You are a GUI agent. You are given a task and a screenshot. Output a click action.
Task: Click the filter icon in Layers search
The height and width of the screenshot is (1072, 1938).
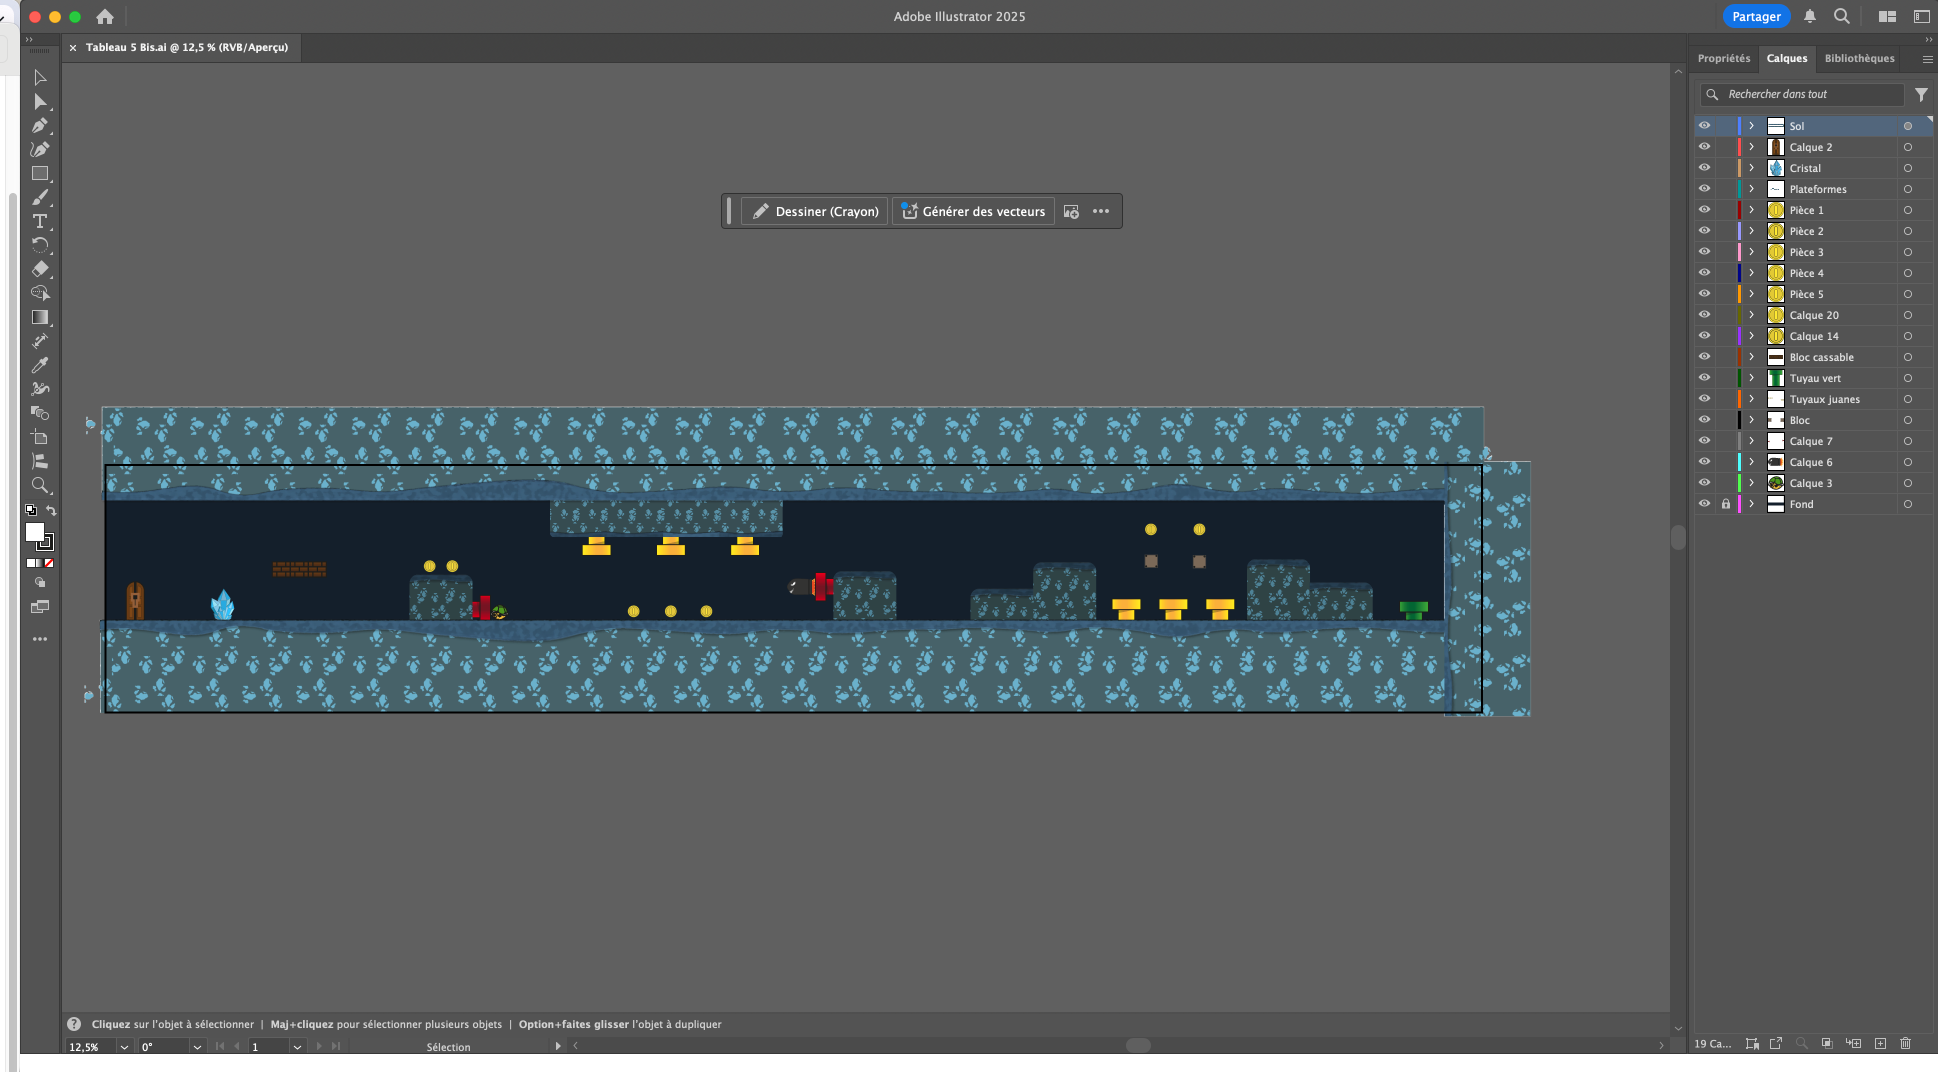(1921, 94)
